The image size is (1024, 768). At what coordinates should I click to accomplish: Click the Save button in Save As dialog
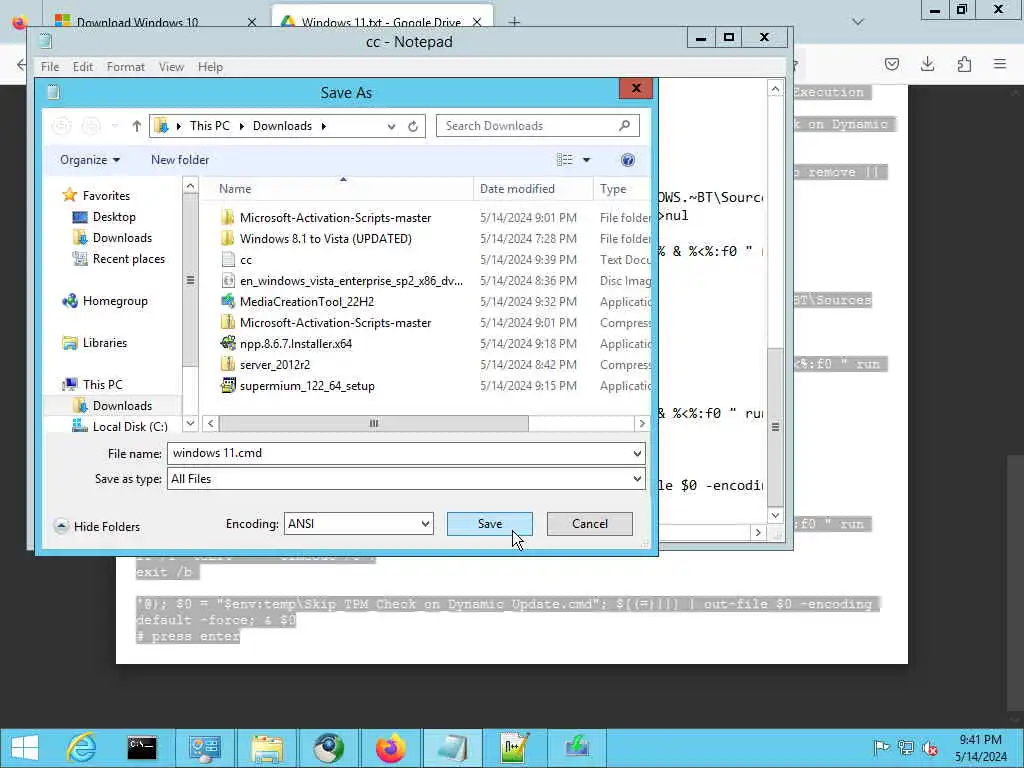489,524
